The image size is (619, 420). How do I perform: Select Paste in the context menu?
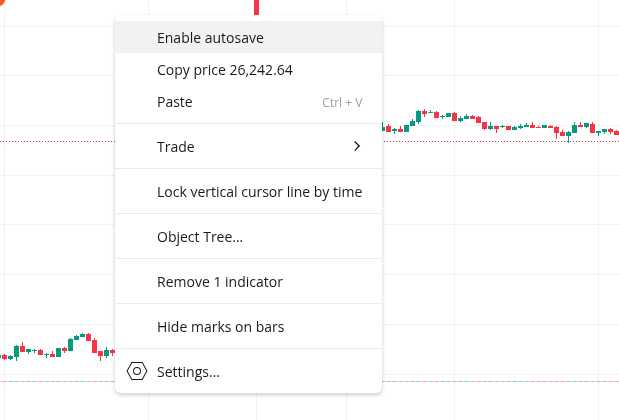click(x=175, y=102)
